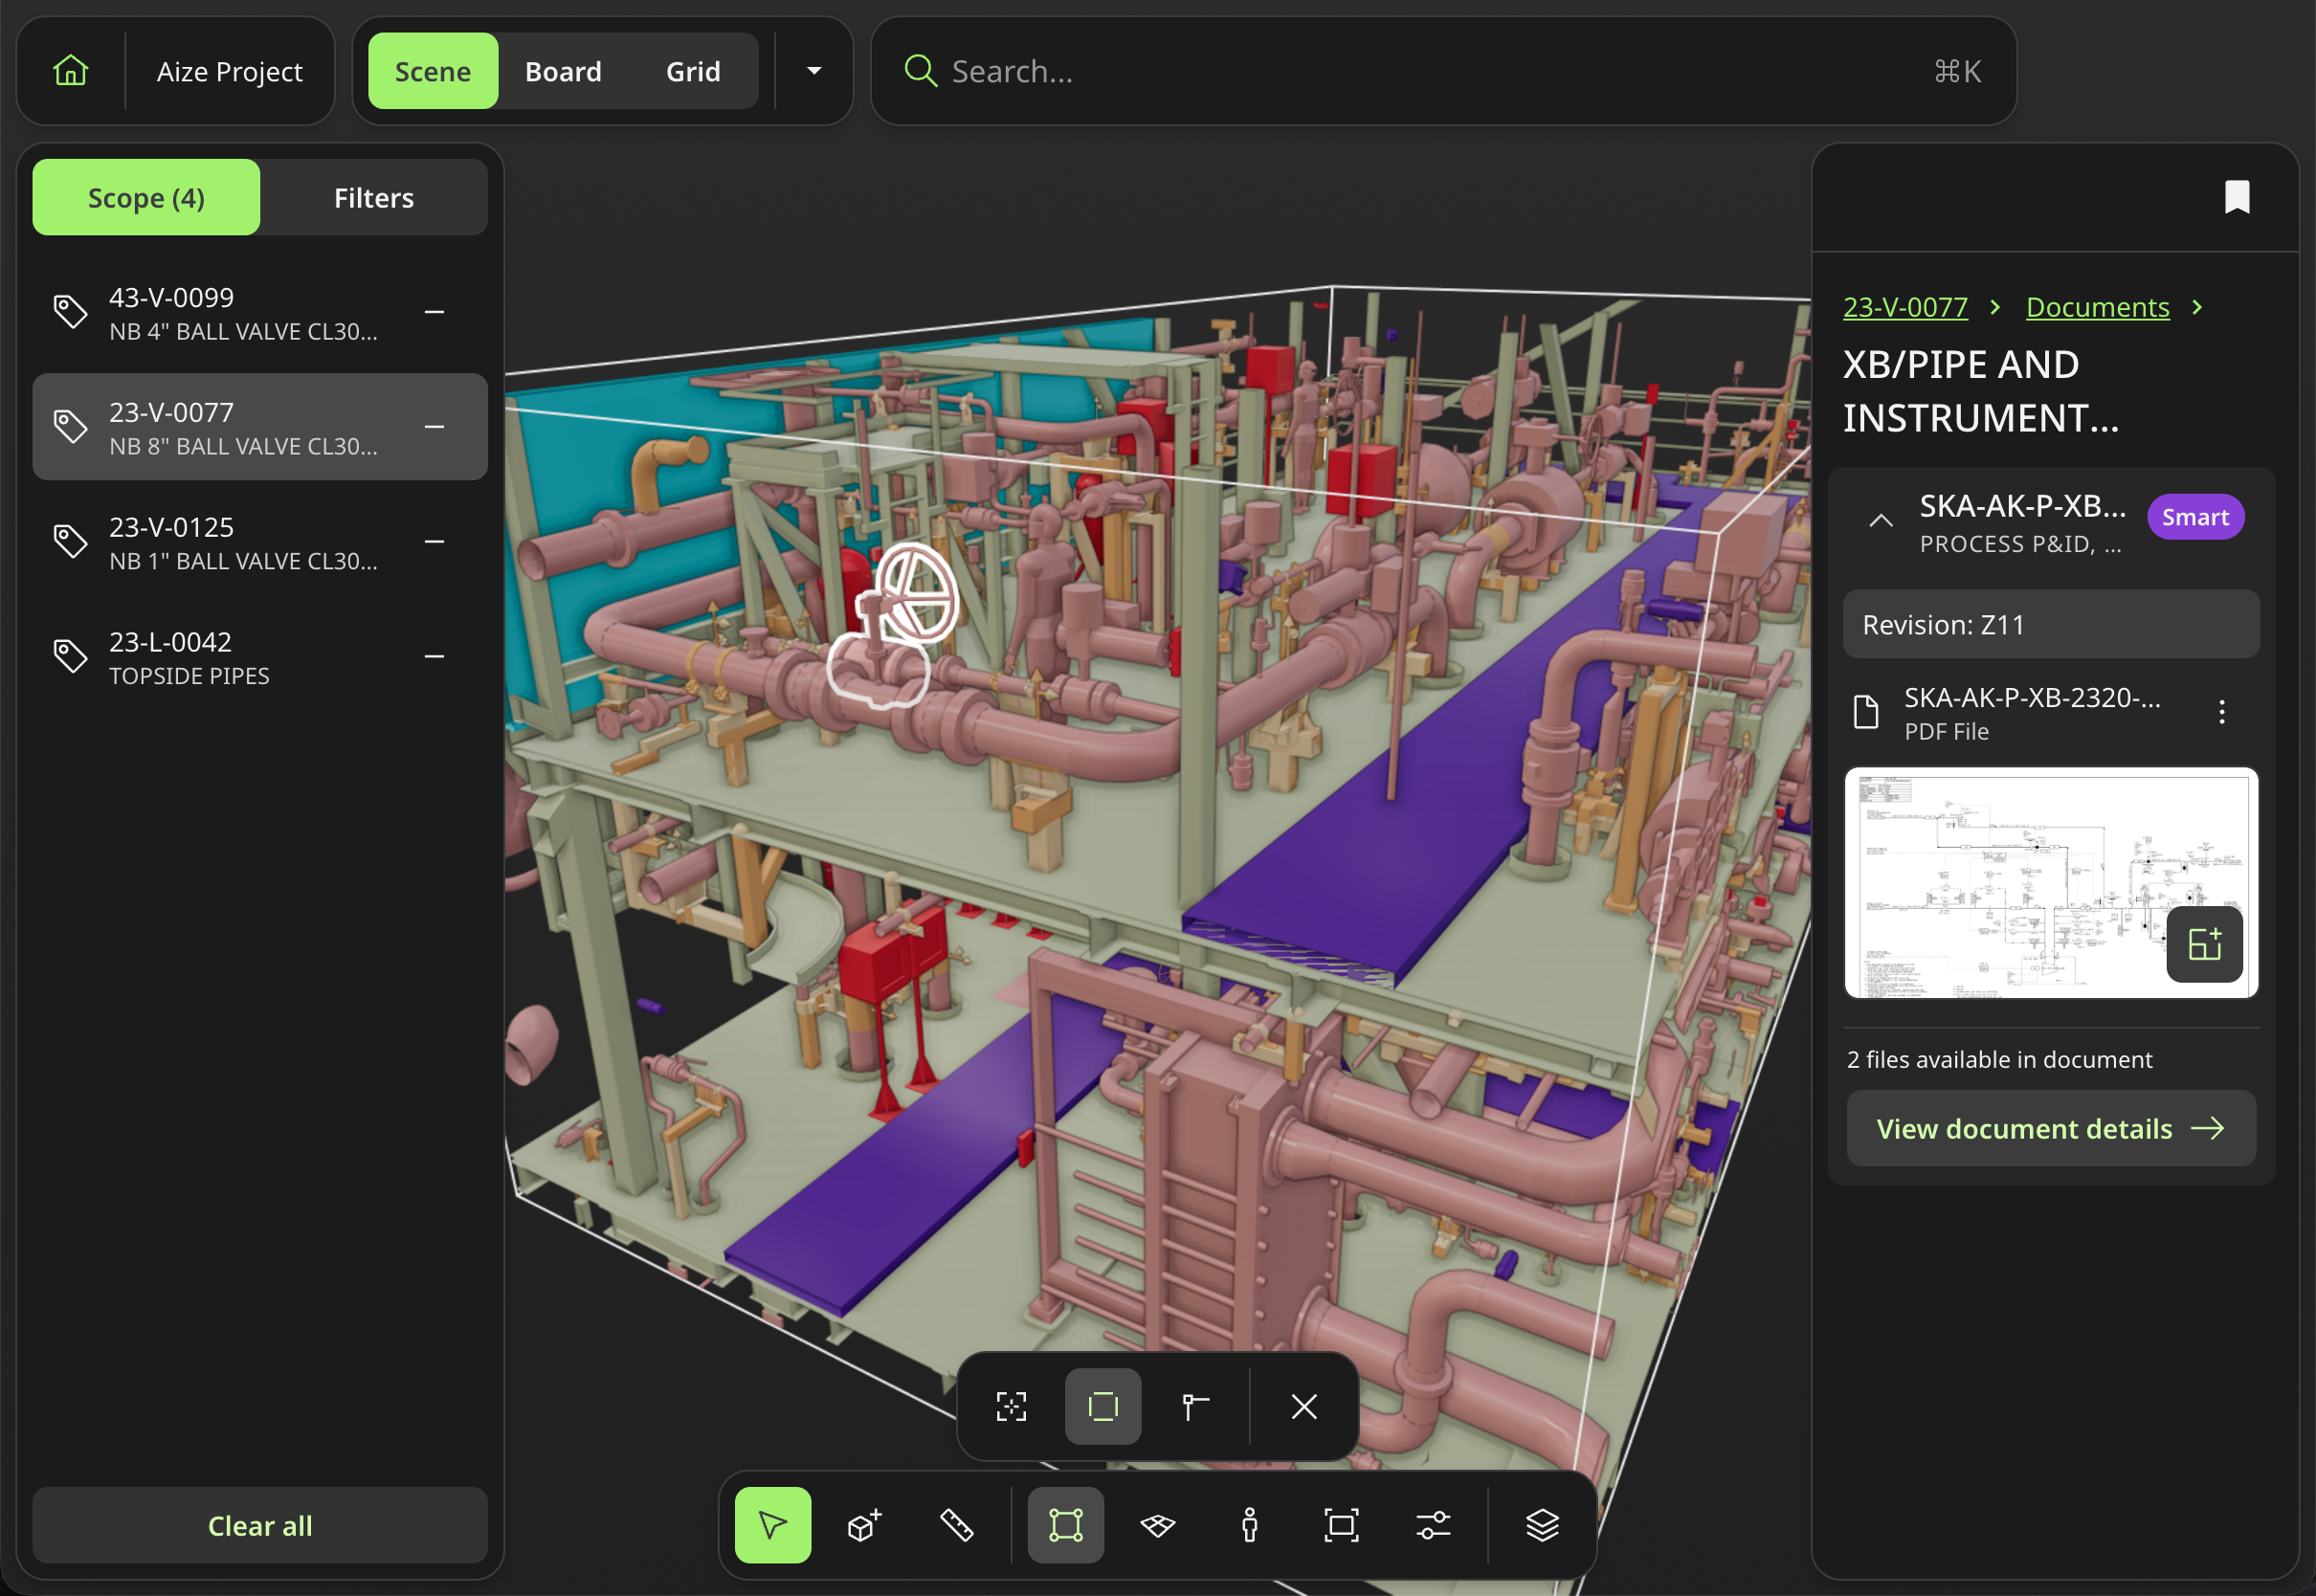Open the Revision: Z11 selector
The width and height of the screenshot is (2316, 1596).
[2050, 624]
